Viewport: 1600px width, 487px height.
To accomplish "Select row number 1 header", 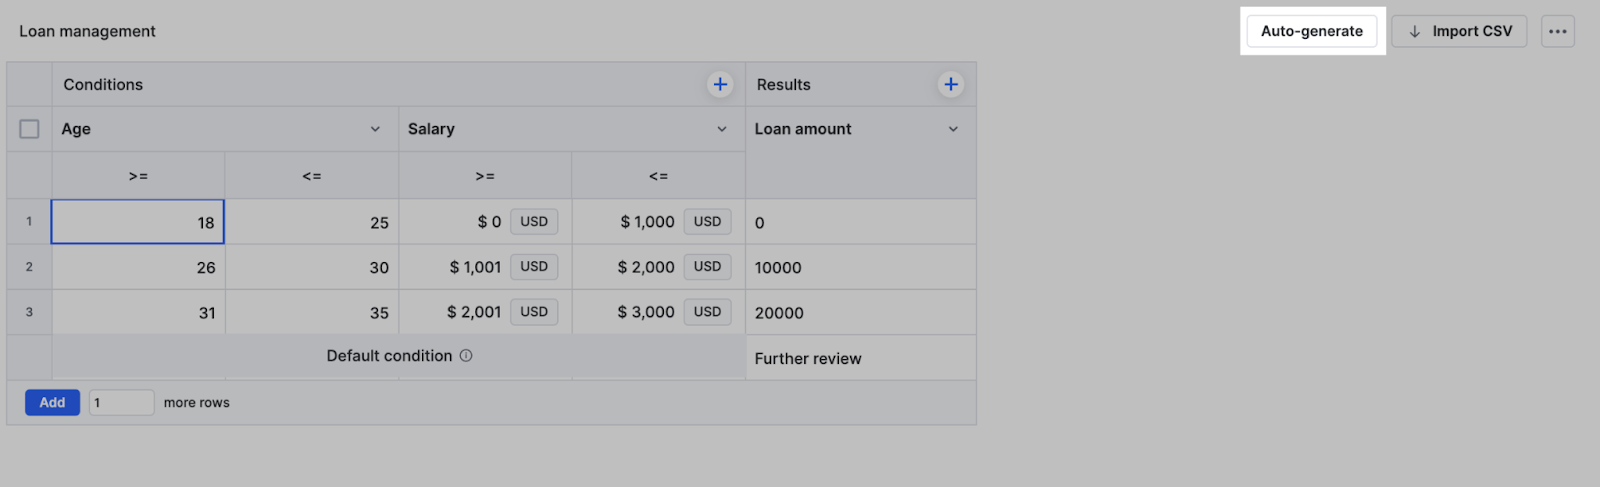I will pyautogui.click(x=29, y=222).
